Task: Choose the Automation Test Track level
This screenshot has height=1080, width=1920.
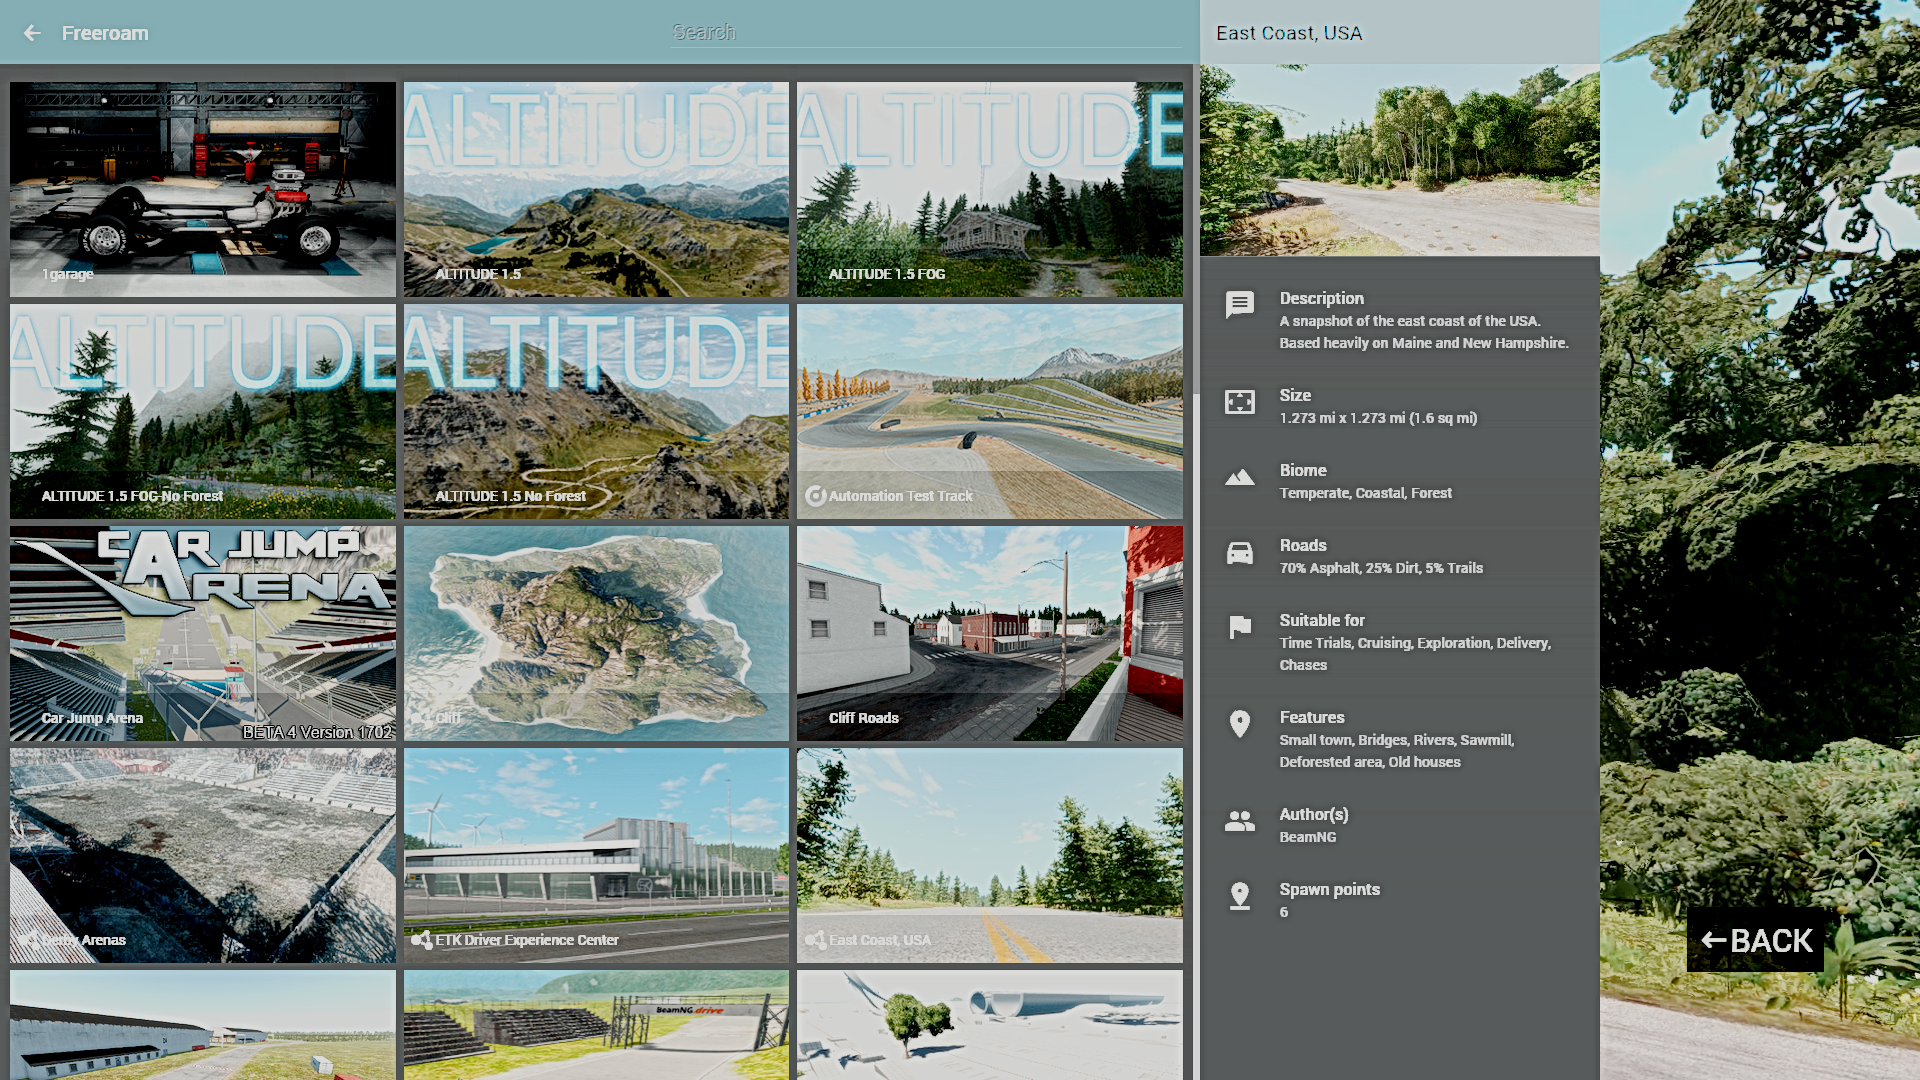Action: (x=989, y=411)
